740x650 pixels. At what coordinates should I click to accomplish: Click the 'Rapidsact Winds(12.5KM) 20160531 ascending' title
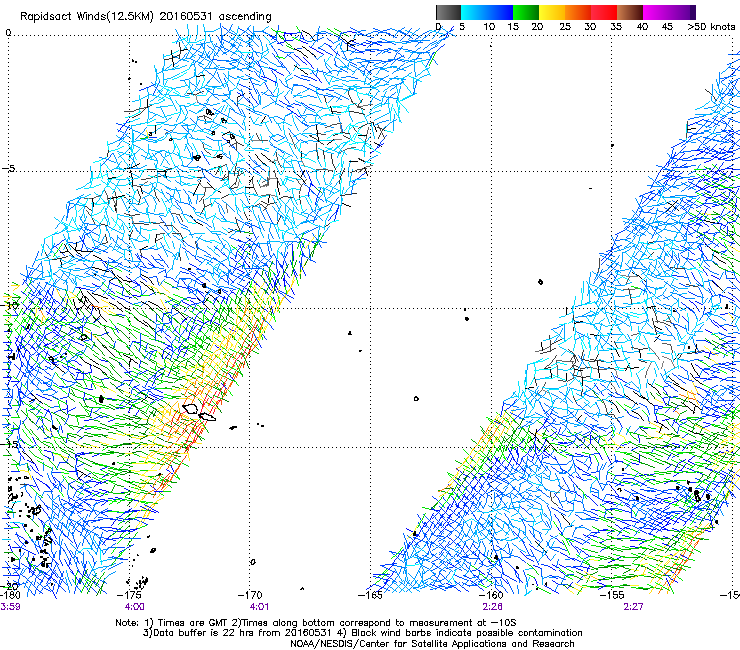tap(146, 17)
